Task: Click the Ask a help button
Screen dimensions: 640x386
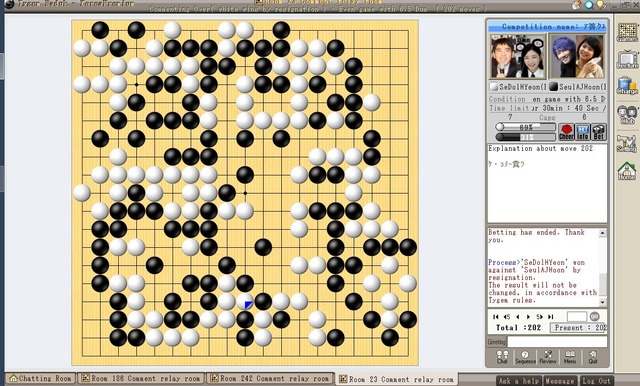Action: tap(519, 381)
